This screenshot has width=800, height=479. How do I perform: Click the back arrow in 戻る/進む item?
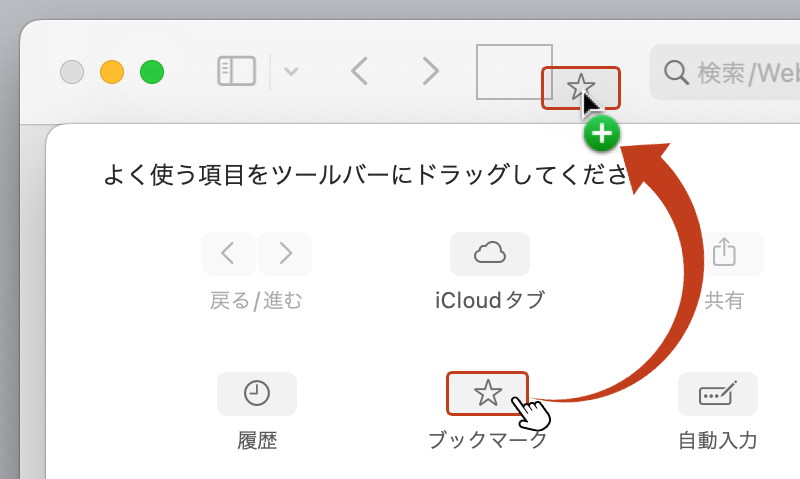point(229,254)
